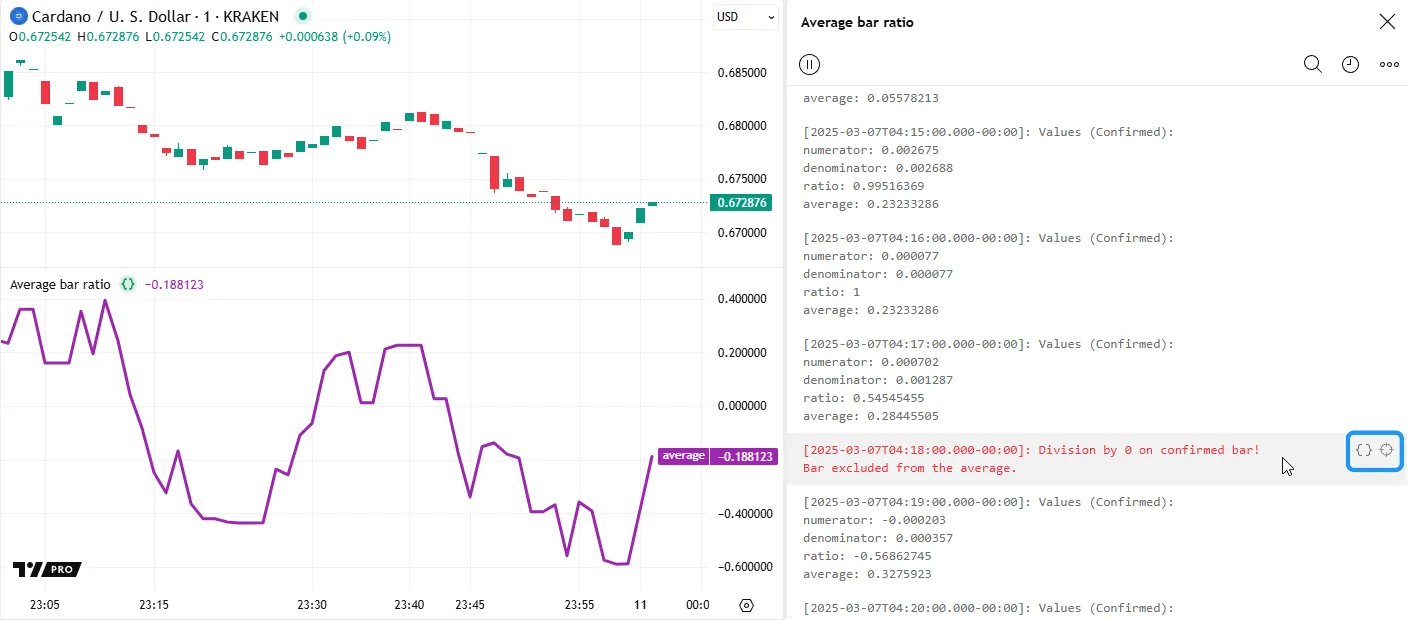This screenshot has height=620, width=1408.
Task: Close the Average bar ratio logs pane
Action: (x=1387, y=22)
